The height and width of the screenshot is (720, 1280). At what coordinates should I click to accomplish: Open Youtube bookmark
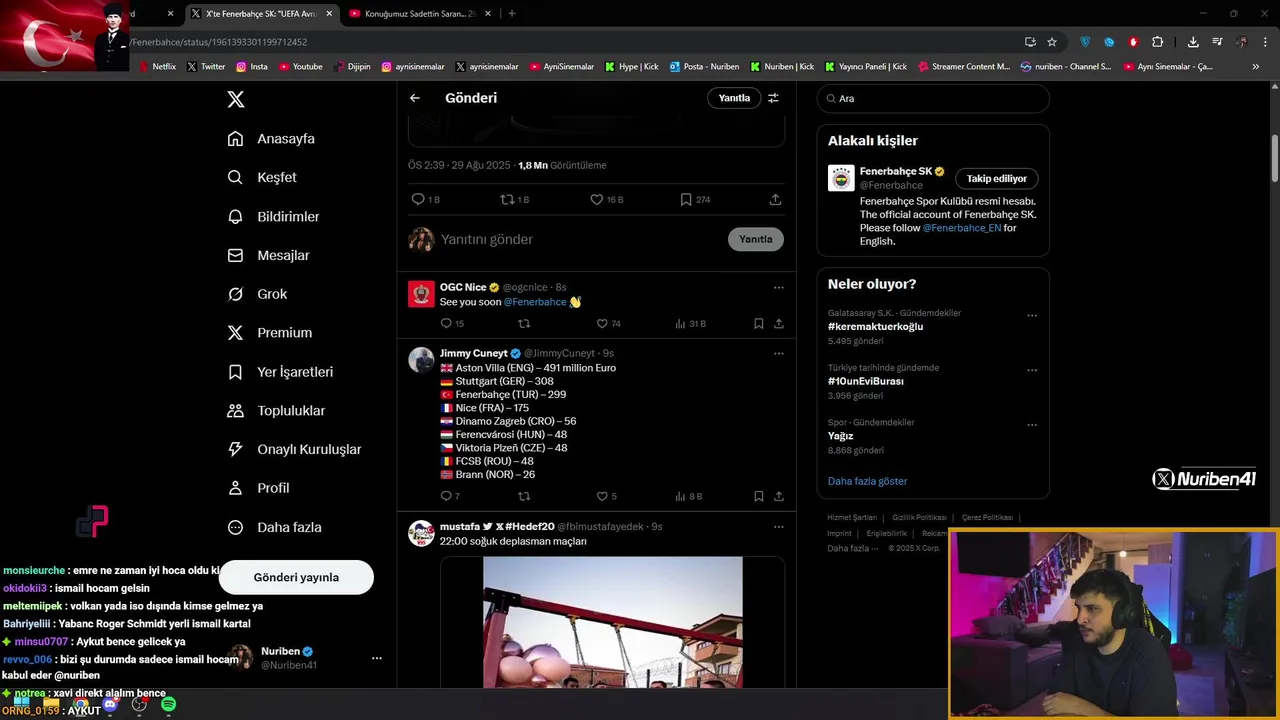click(x=301, y=67)
